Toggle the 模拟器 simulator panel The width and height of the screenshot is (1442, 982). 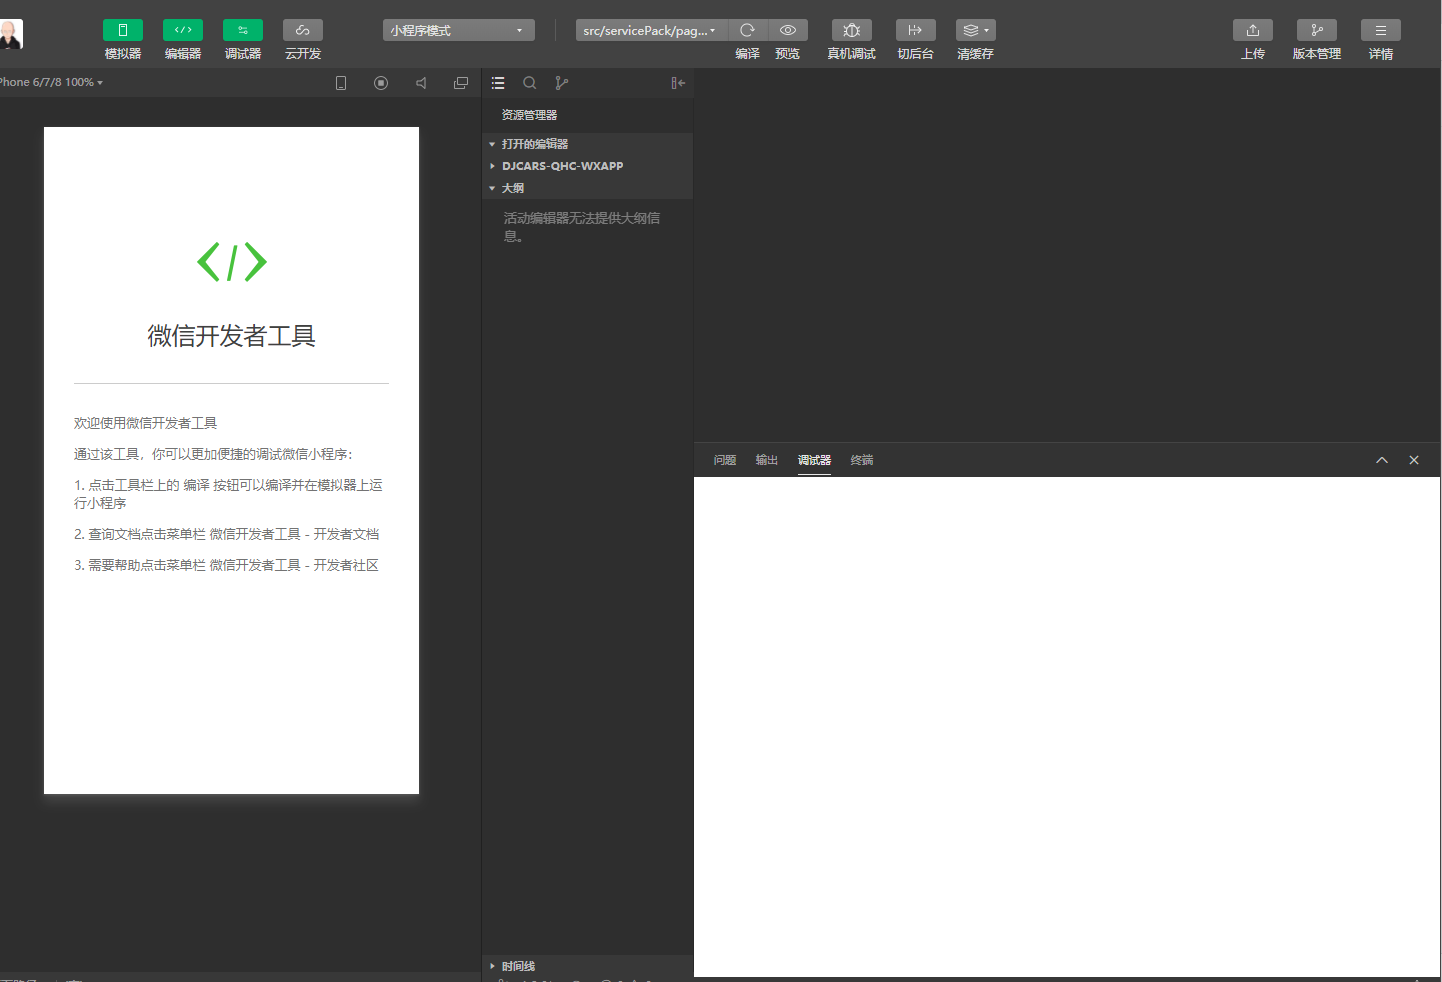tap(123, 30)
